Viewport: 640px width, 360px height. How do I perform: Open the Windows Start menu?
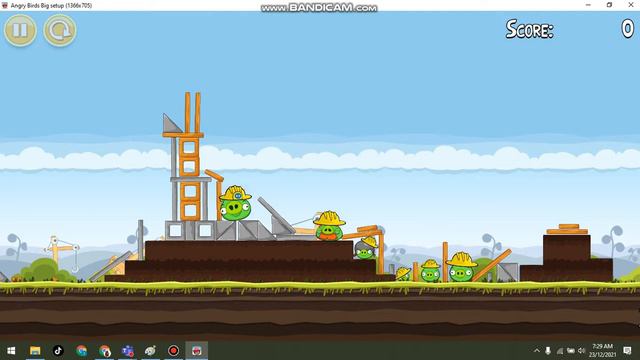[x=11, y=351]
